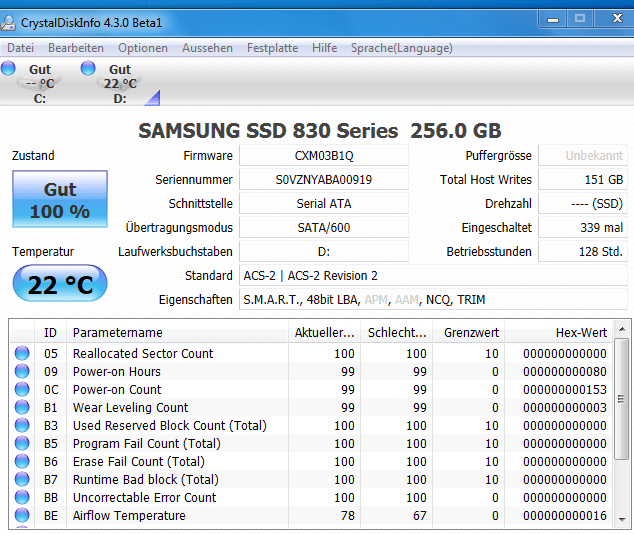Click the serial number S0VZNYABA00919 field
Viewport: 634px width, 534px height.
coord(324,179)
